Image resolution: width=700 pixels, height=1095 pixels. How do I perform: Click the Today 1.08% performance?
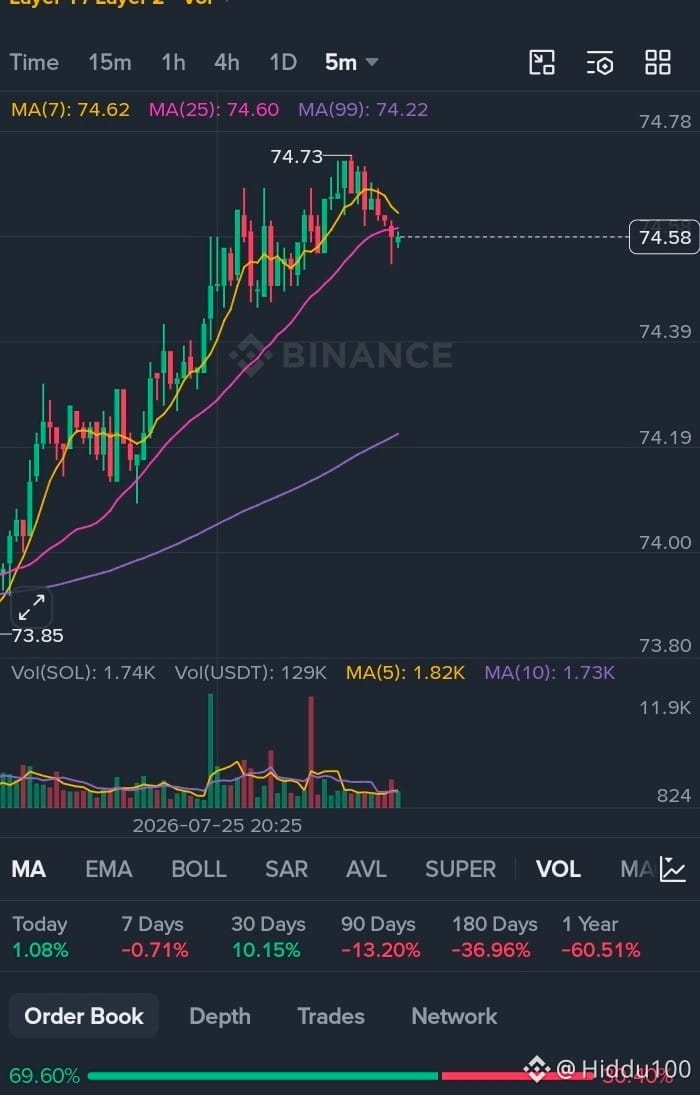(41, 937)
